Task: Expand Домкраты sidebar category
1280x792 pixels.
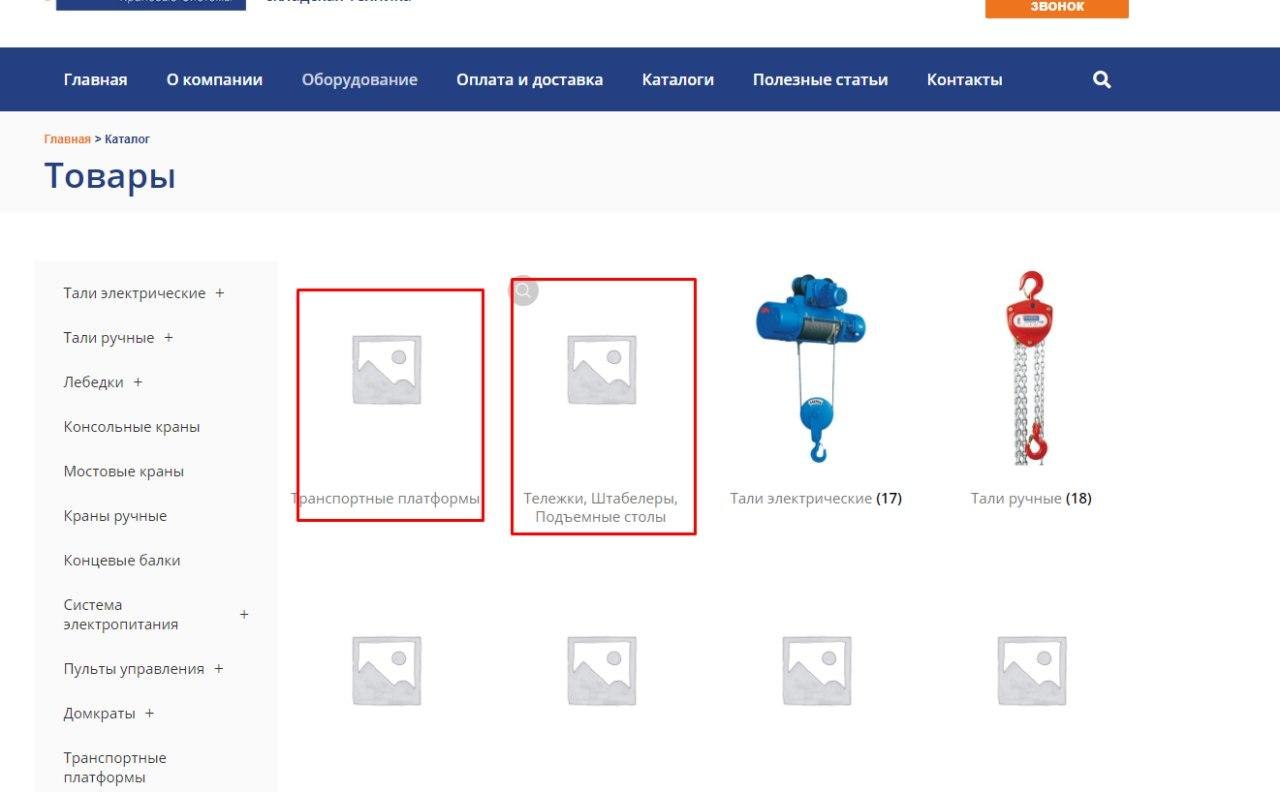Action: [150, 713]
